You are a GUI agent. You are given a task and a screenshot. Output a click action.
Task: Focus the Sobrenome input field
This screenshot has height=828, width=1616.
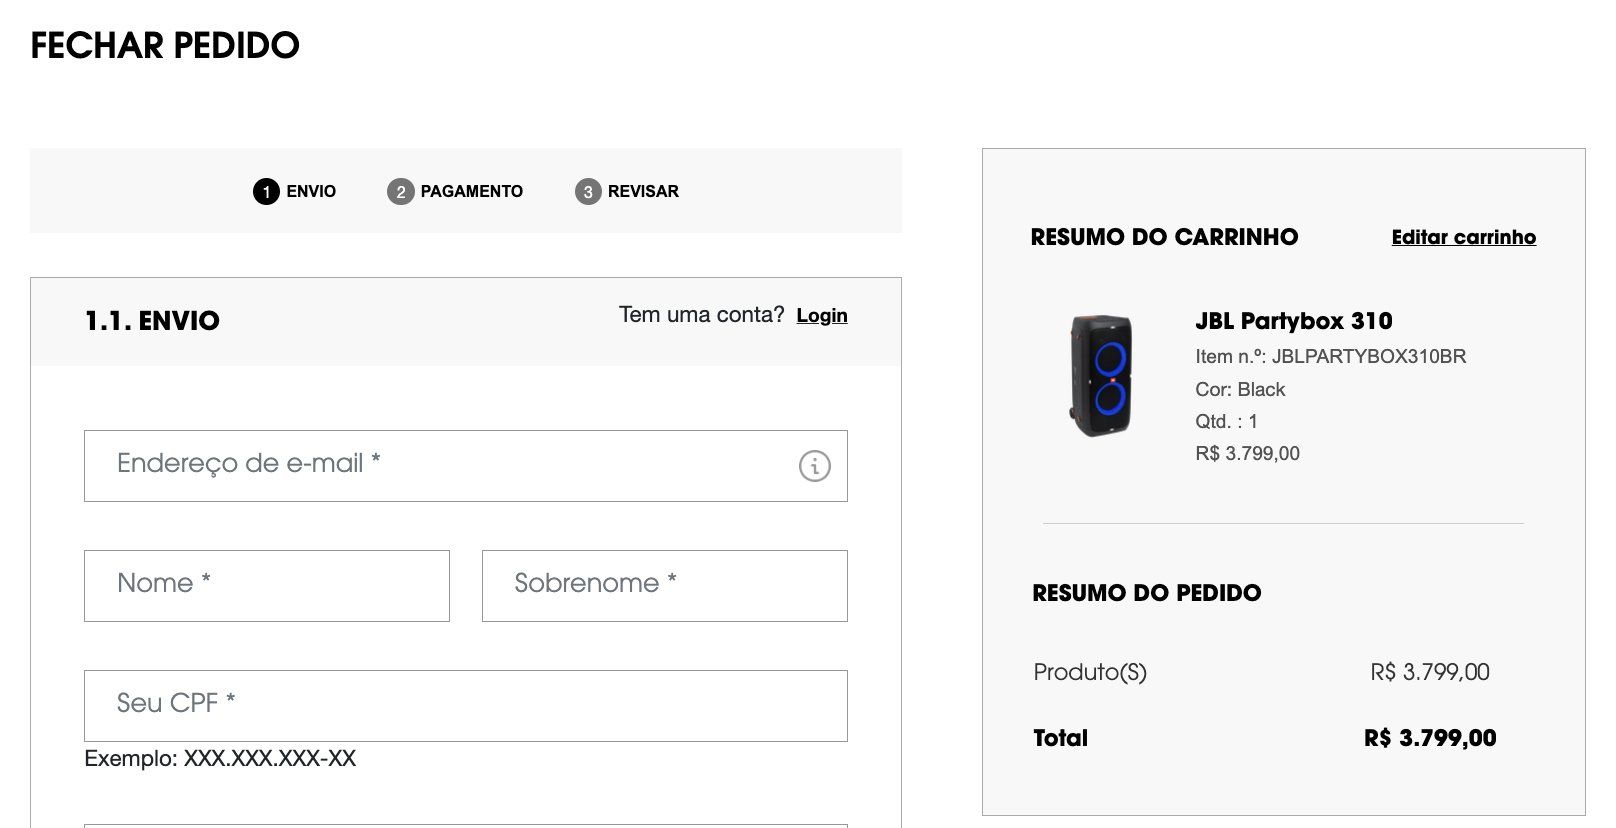665,586
